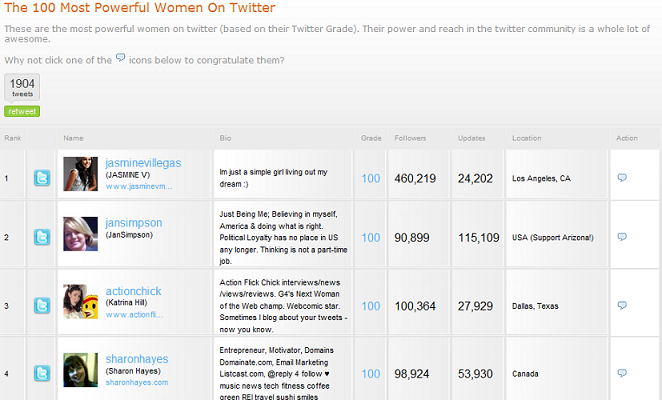The width and height of the screenshot is (662, 400).
Task: Click location 'Canada'
Action: click(x=525, y=374)
